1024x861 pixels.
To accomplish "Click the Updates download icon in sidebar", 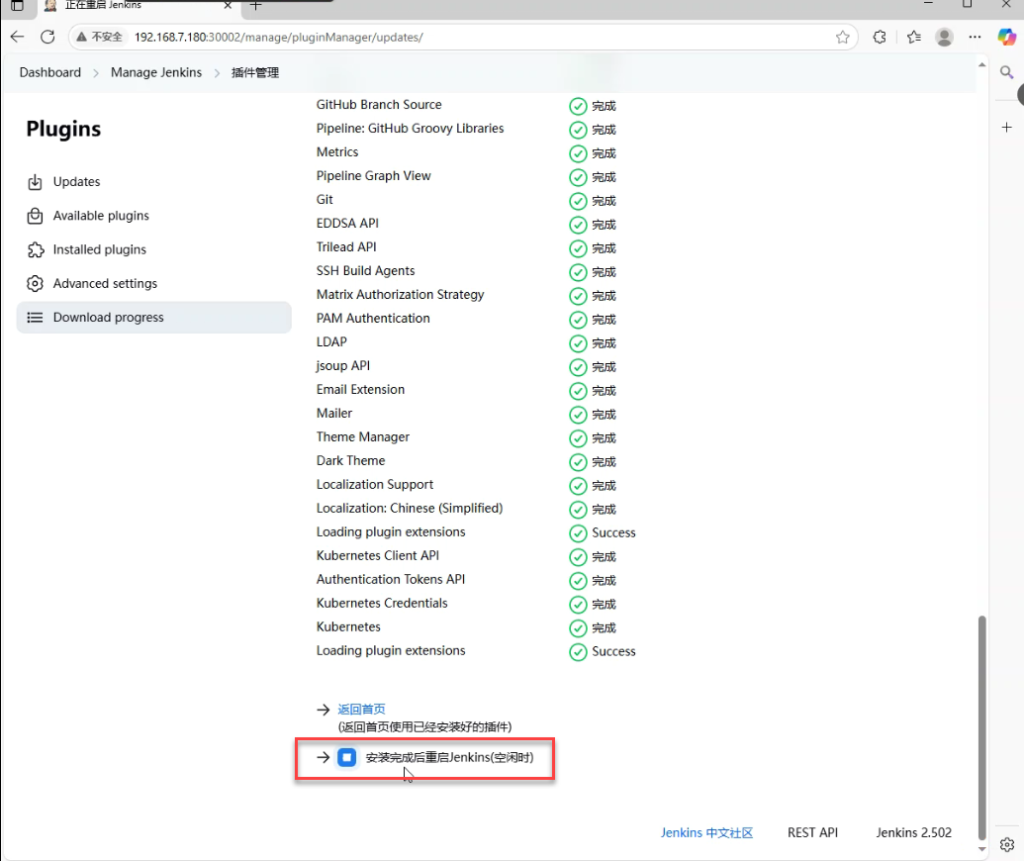I will coord(35,182).
